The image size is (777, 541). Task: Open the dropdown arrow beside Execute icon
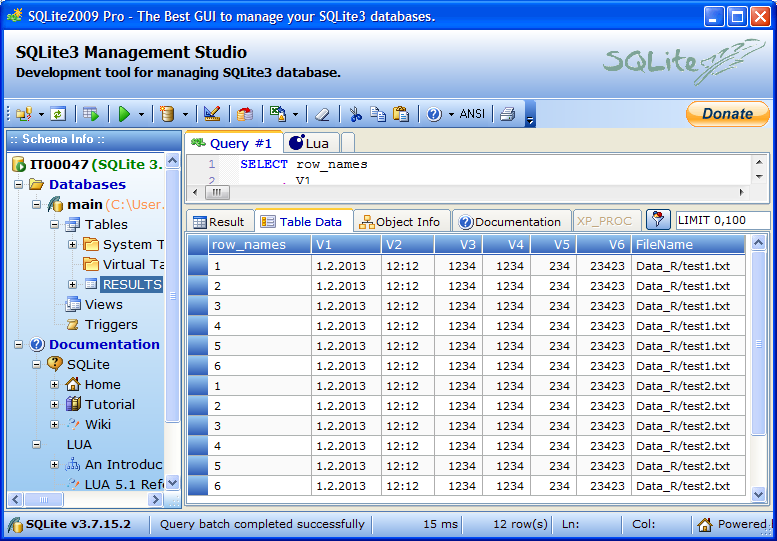click(142, 114)
